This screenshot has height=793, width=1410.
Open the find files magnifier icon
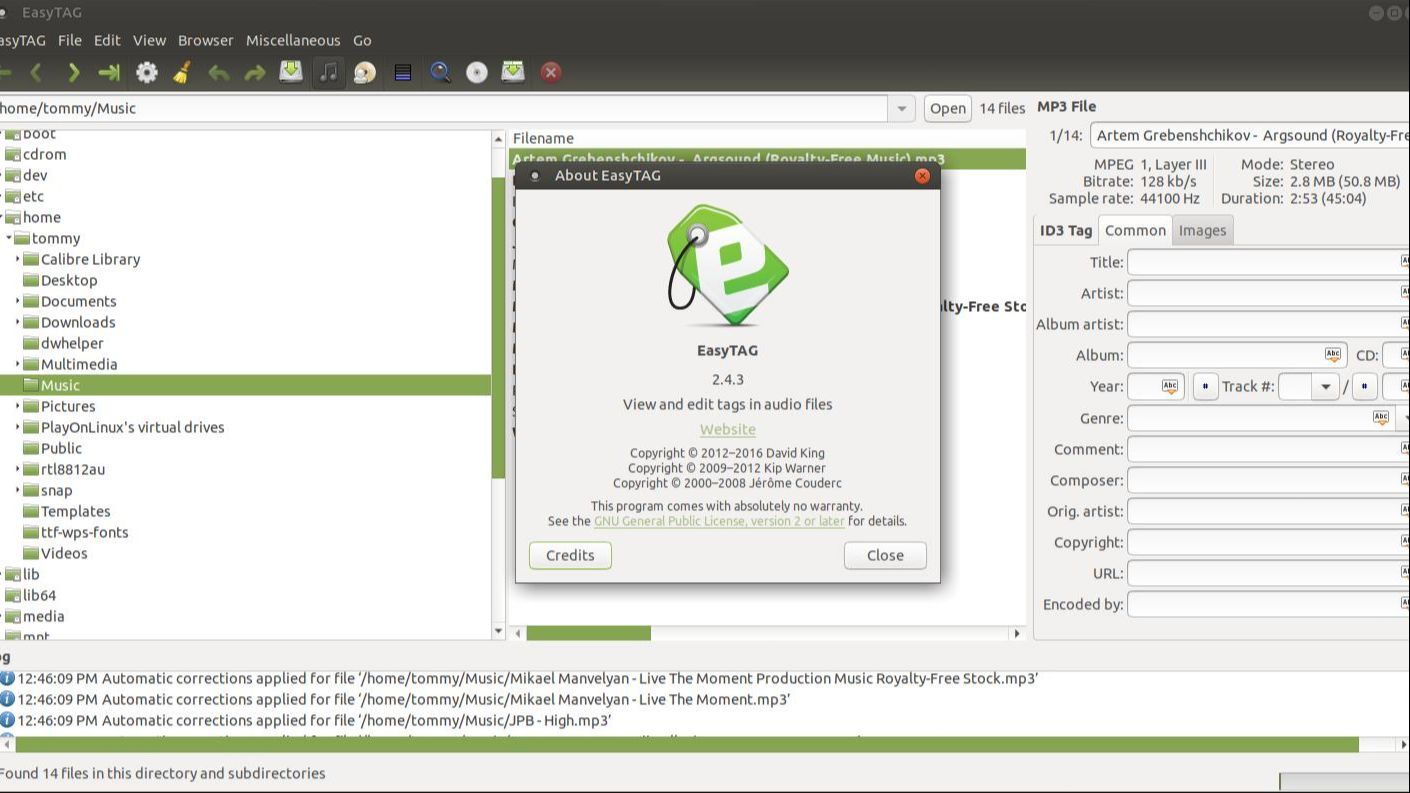[x=440, y=72]
